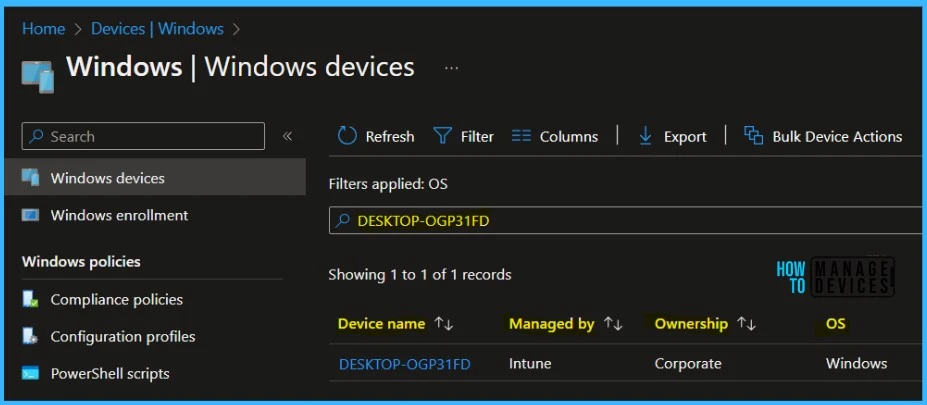927x405 pixels.
Task: Sort by Ownership arrows
Action: pos(747,323)
